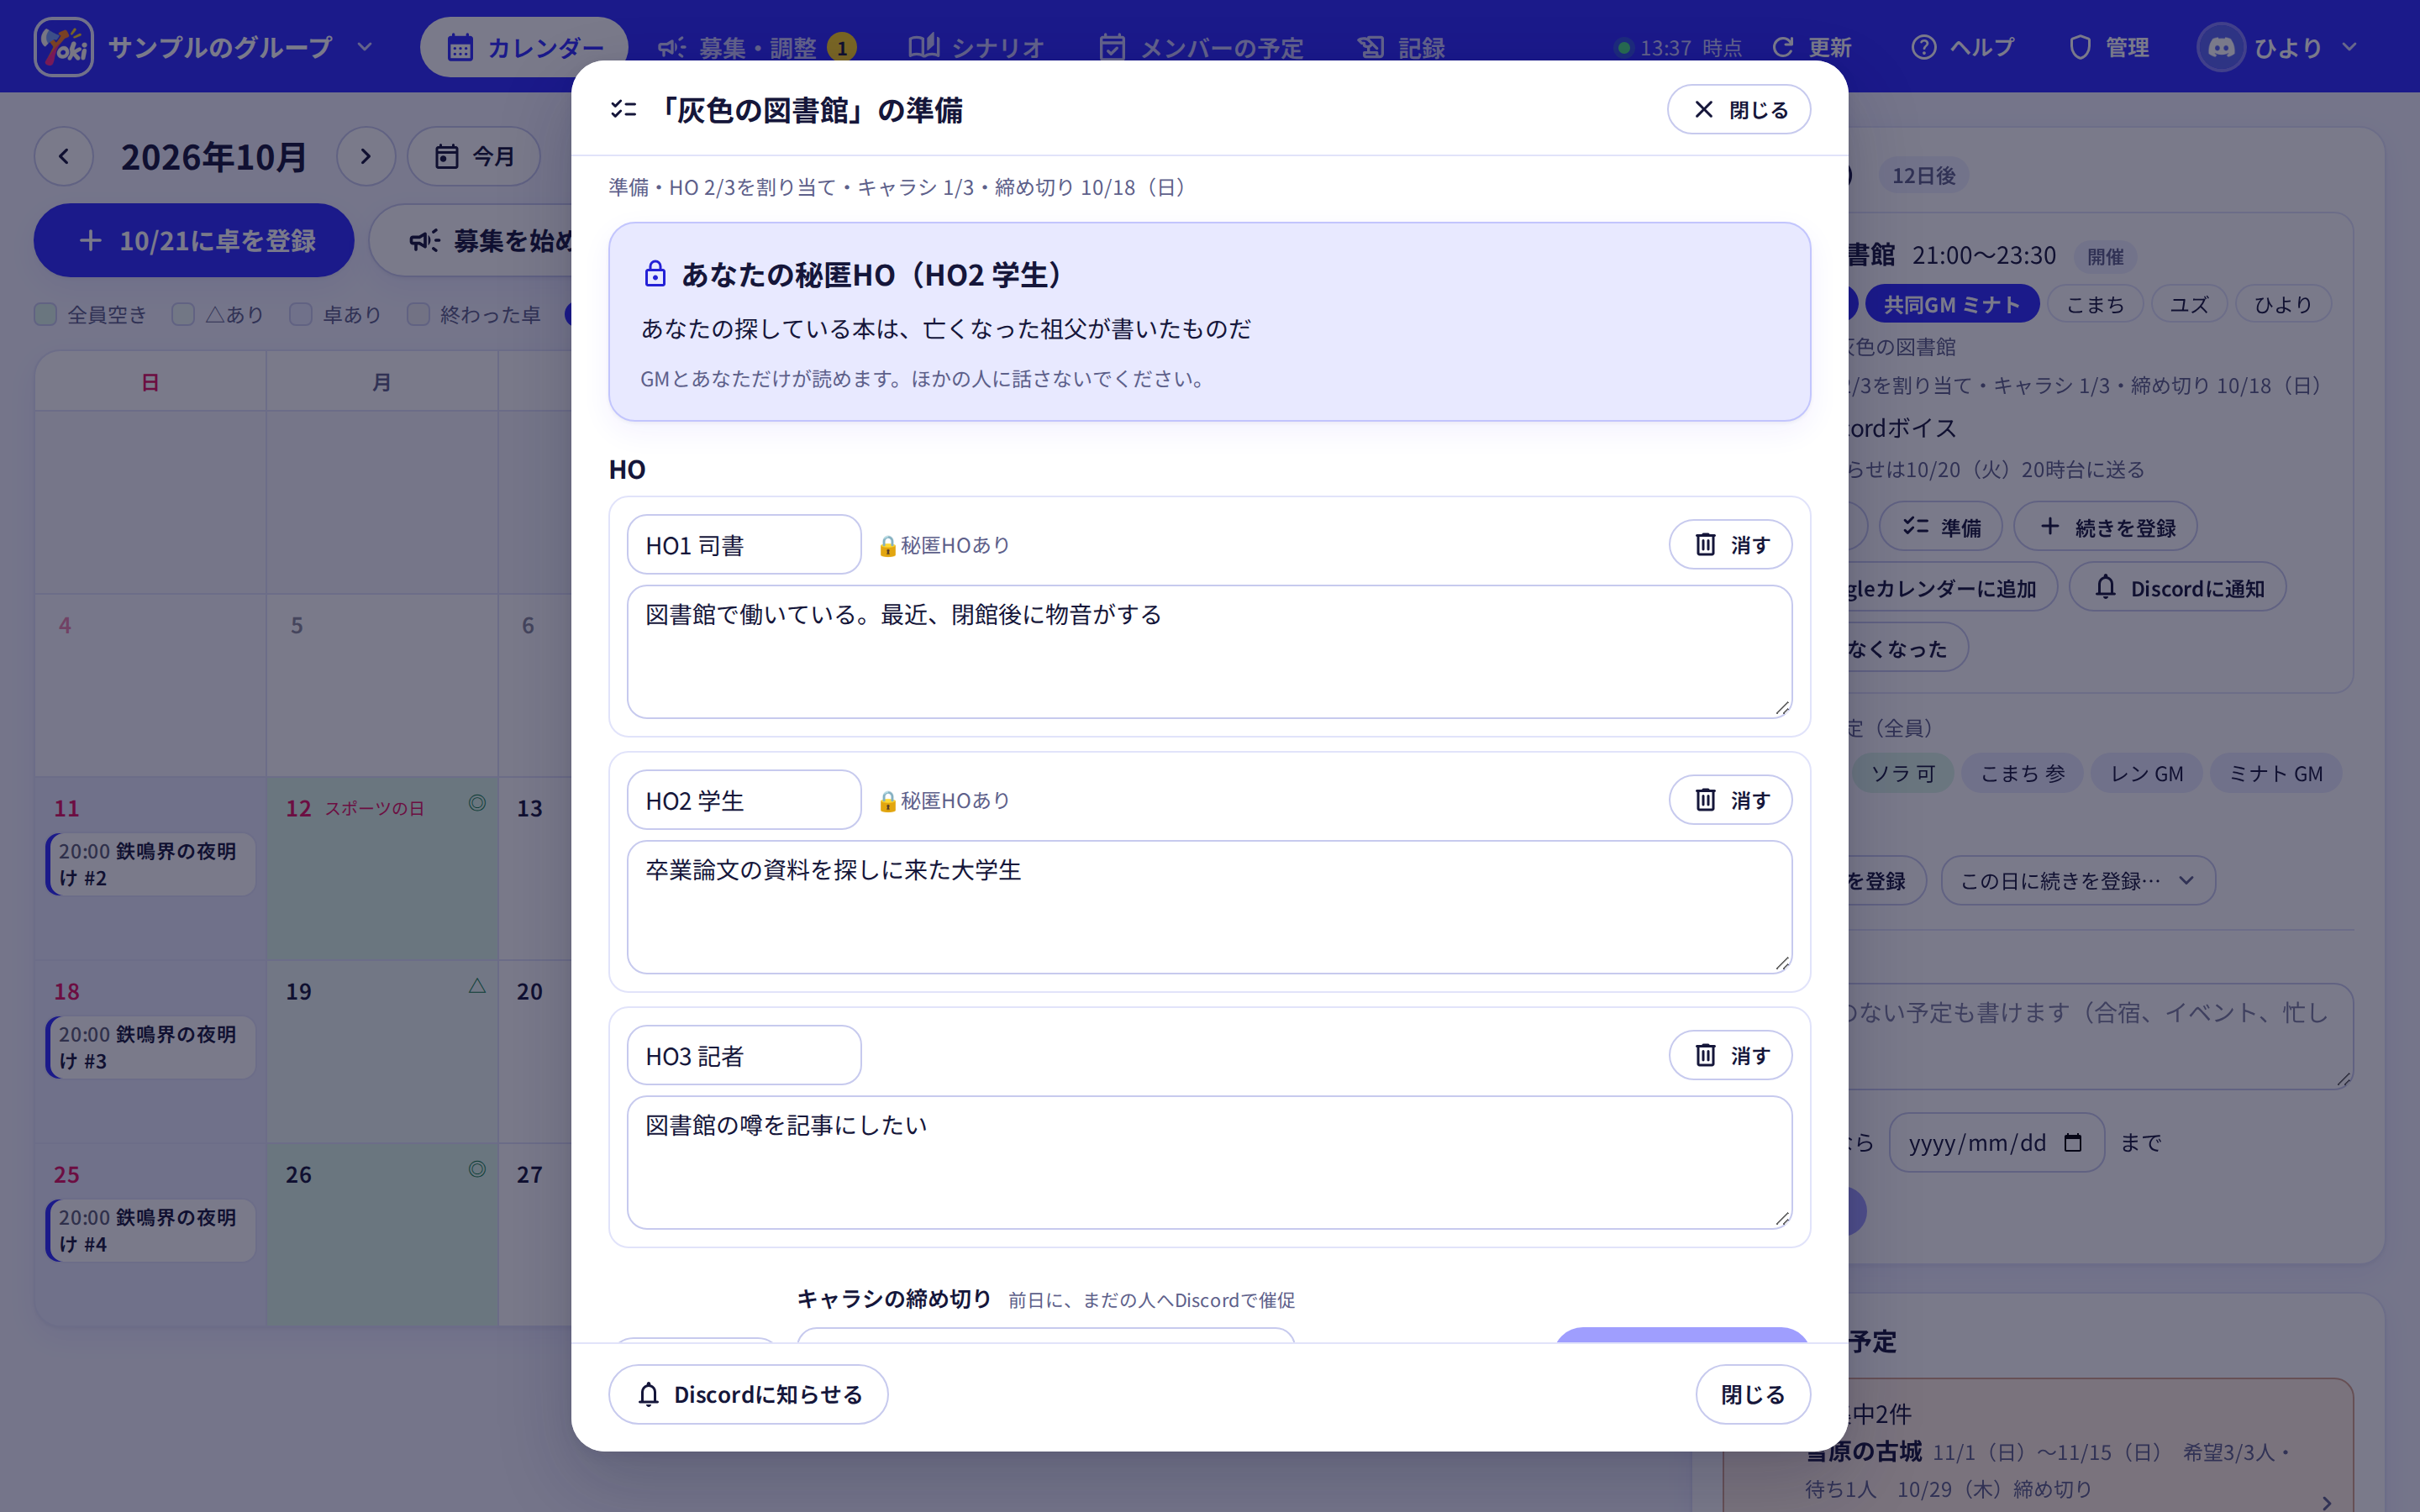Click the Discord avatar icon
This screenshot has width=2420, height=1512.
point(2221,47)
